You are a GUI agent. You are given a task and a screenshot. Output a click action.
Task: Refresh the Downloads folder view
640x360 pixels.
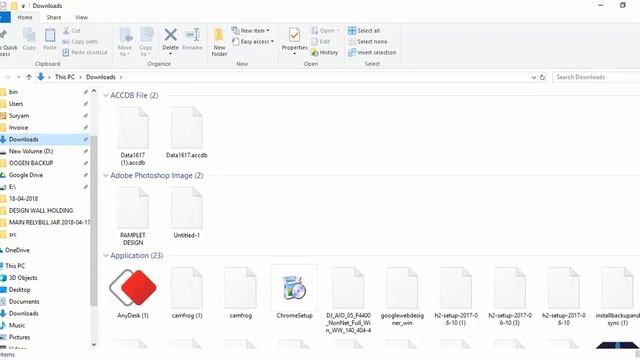tap(542, 77)
